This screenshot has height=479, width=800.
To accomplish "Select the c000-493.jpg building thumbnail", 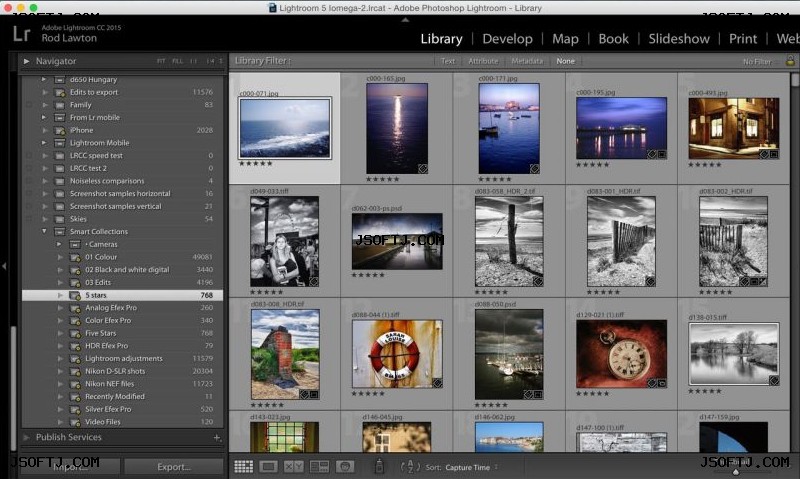I will [734, 129].
